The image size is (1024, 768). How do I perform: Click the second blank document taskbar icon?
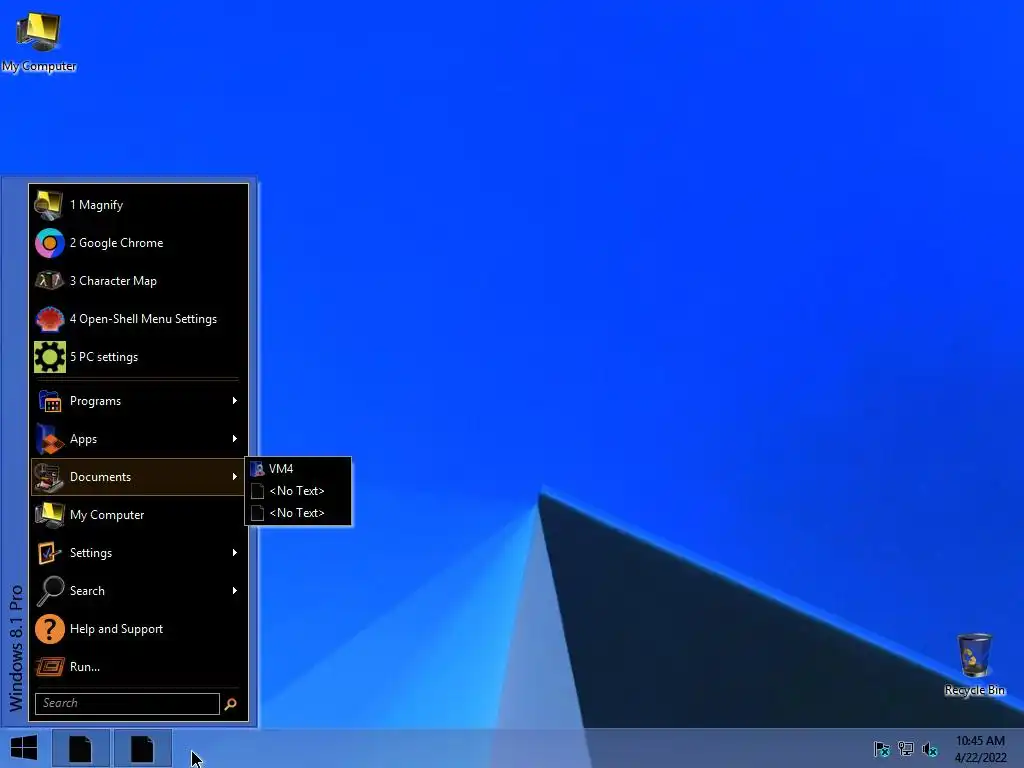click(142, 748)
